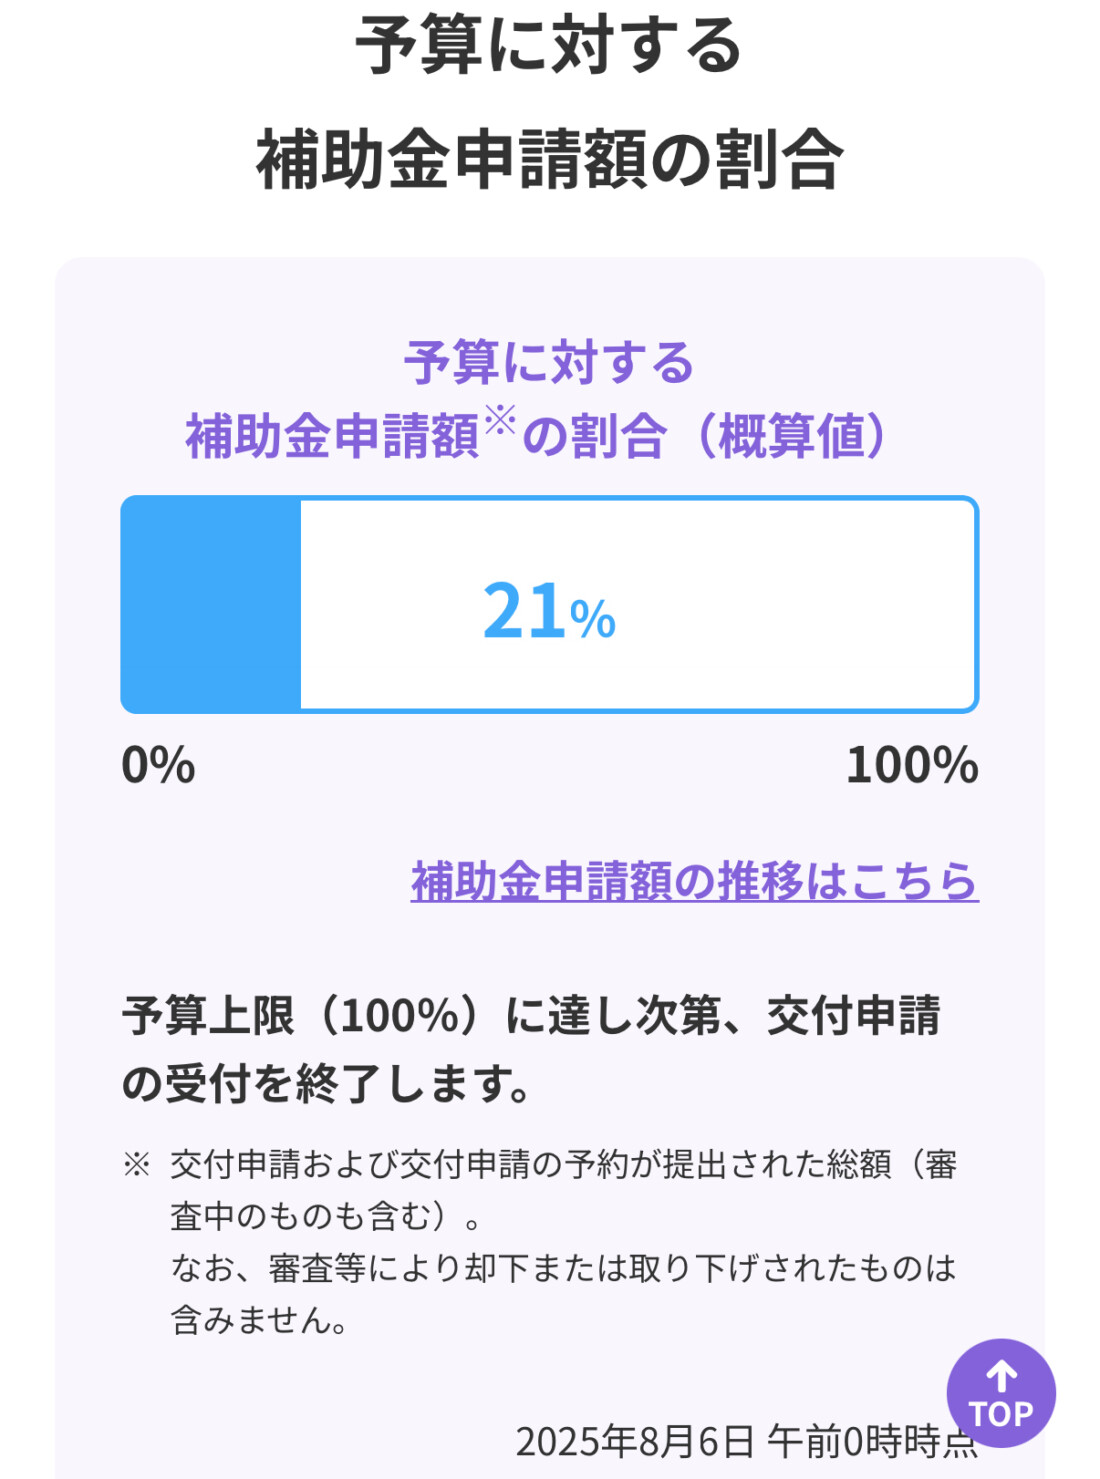Click the superscript ※ mark in the purple heading
The height and width of the screenshot is (1479, 1100).
click(500, 419)
